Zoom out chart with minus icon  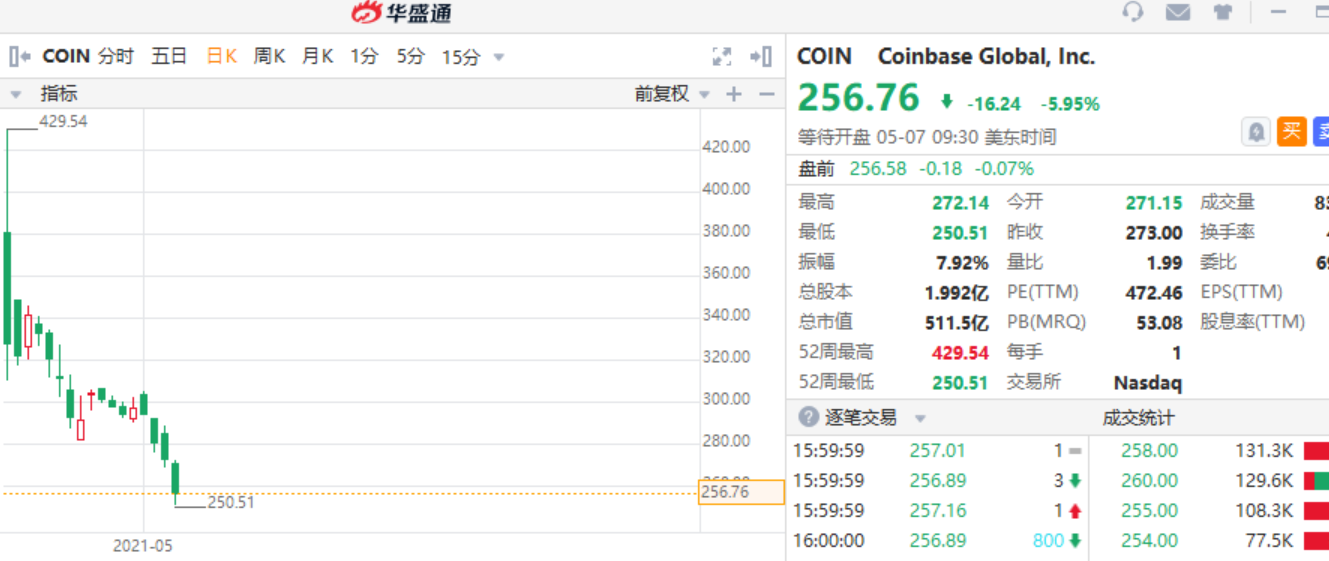click(767, 94)
